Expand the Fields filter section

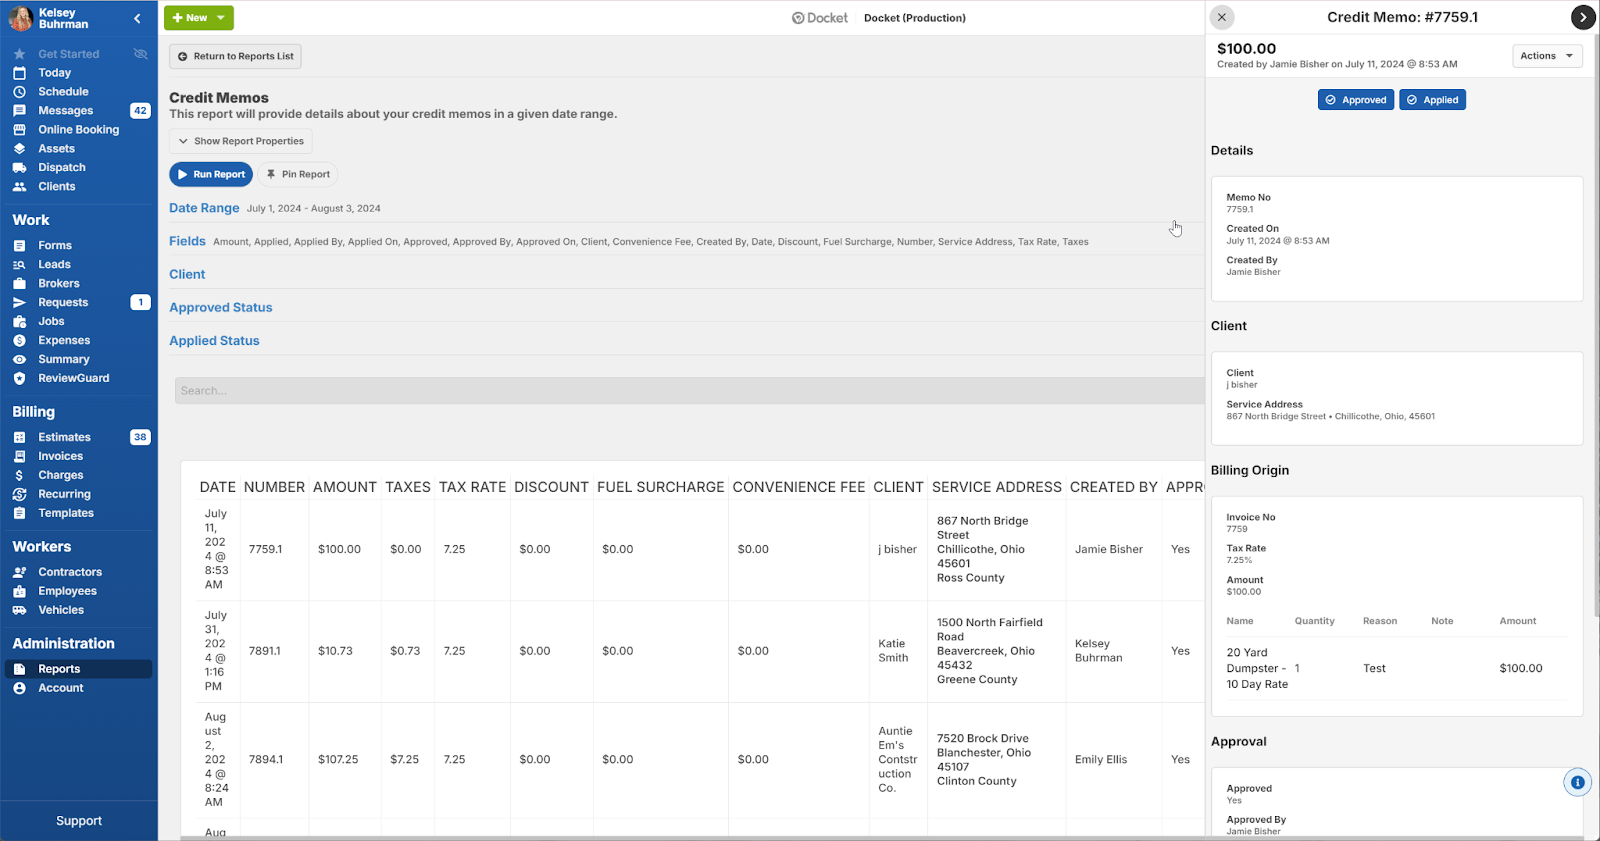point(187,241)
